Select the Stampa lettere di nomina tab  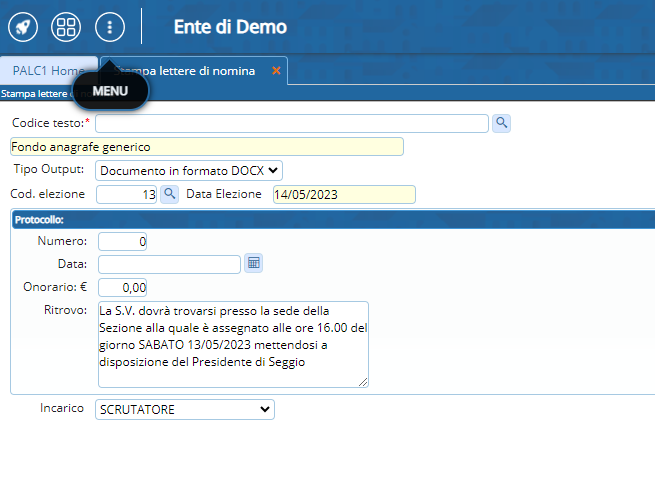pos(190,71)
